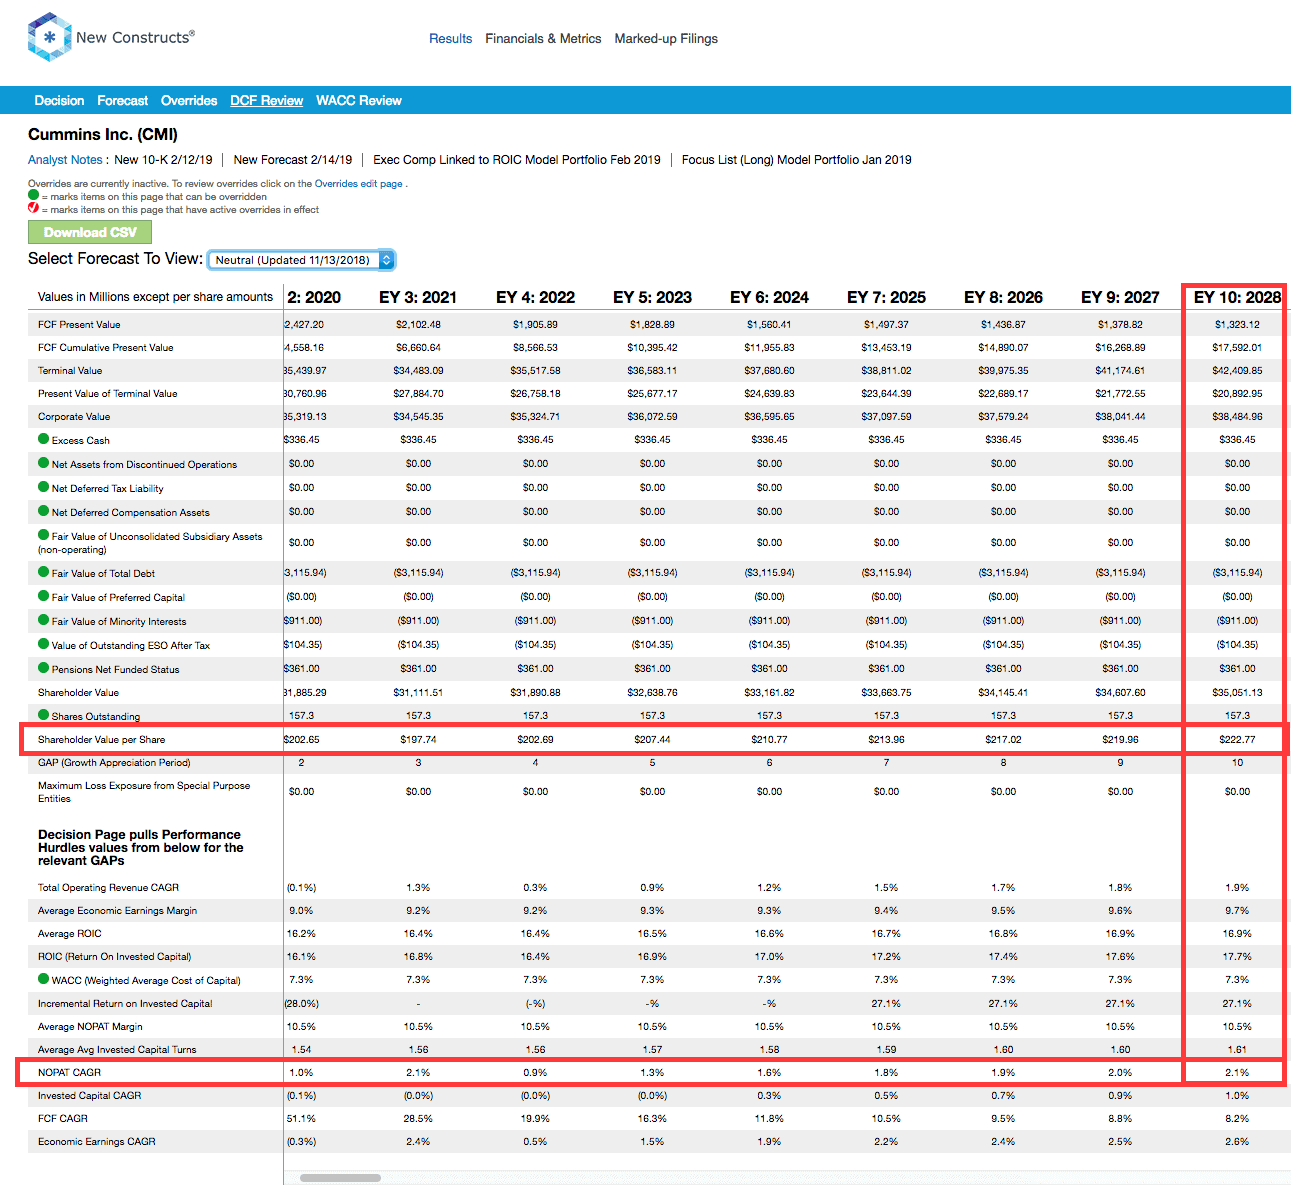The width and height of the screenshot is (1291, 1187).
Task: Click the EY 3: 2021 column header
Action: click(418, 297)
